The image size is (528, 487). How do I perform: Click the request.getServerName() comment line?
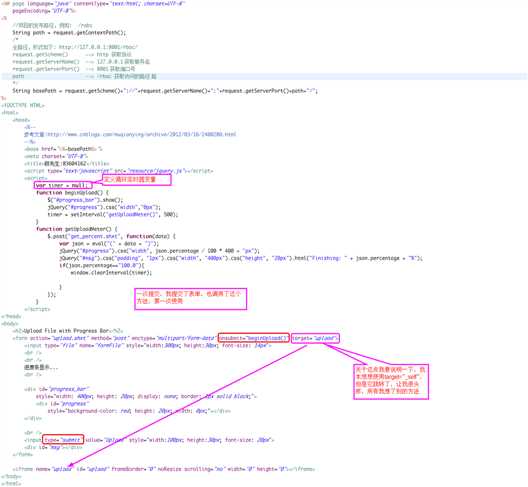pos(81,62)
